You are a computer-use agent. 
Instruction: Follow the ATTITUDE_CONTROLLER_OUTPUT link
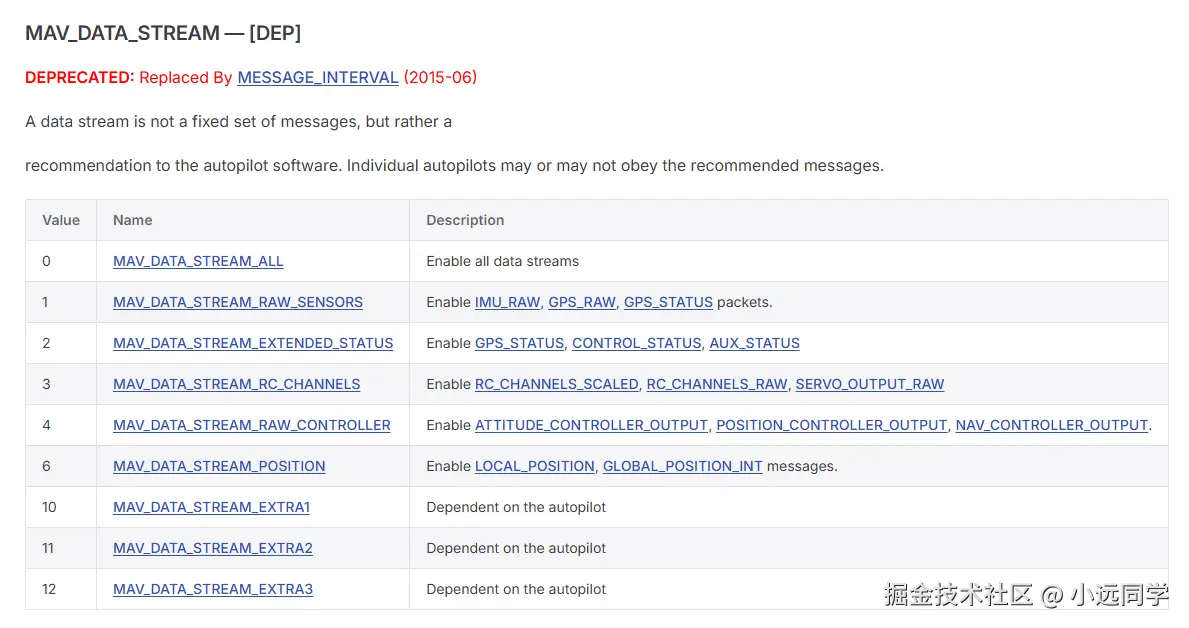tap(591, 425)
